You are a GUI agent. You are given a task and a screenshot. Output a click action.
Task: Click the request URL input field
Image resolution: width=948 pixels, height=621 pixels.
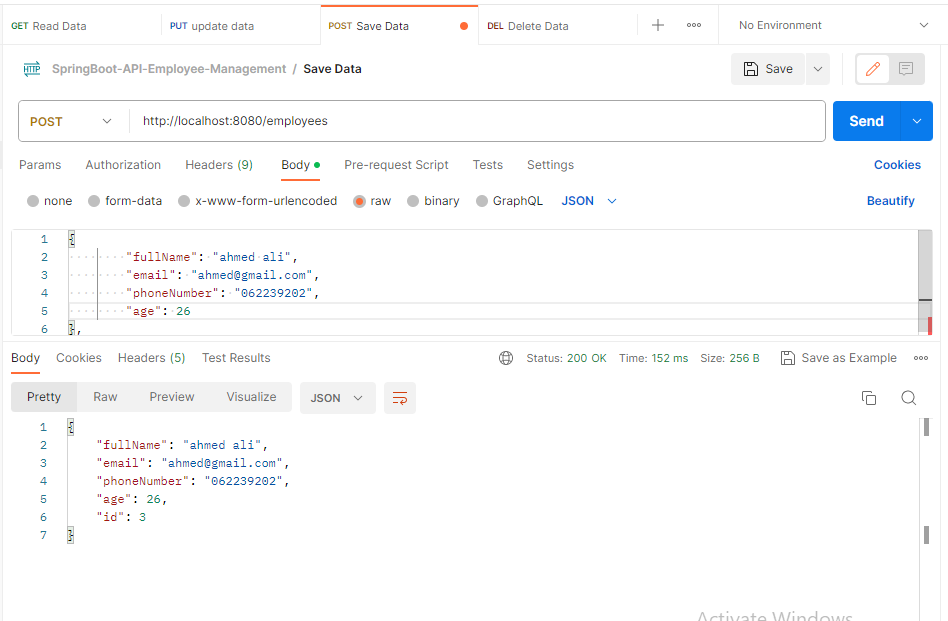pos(477,121)
